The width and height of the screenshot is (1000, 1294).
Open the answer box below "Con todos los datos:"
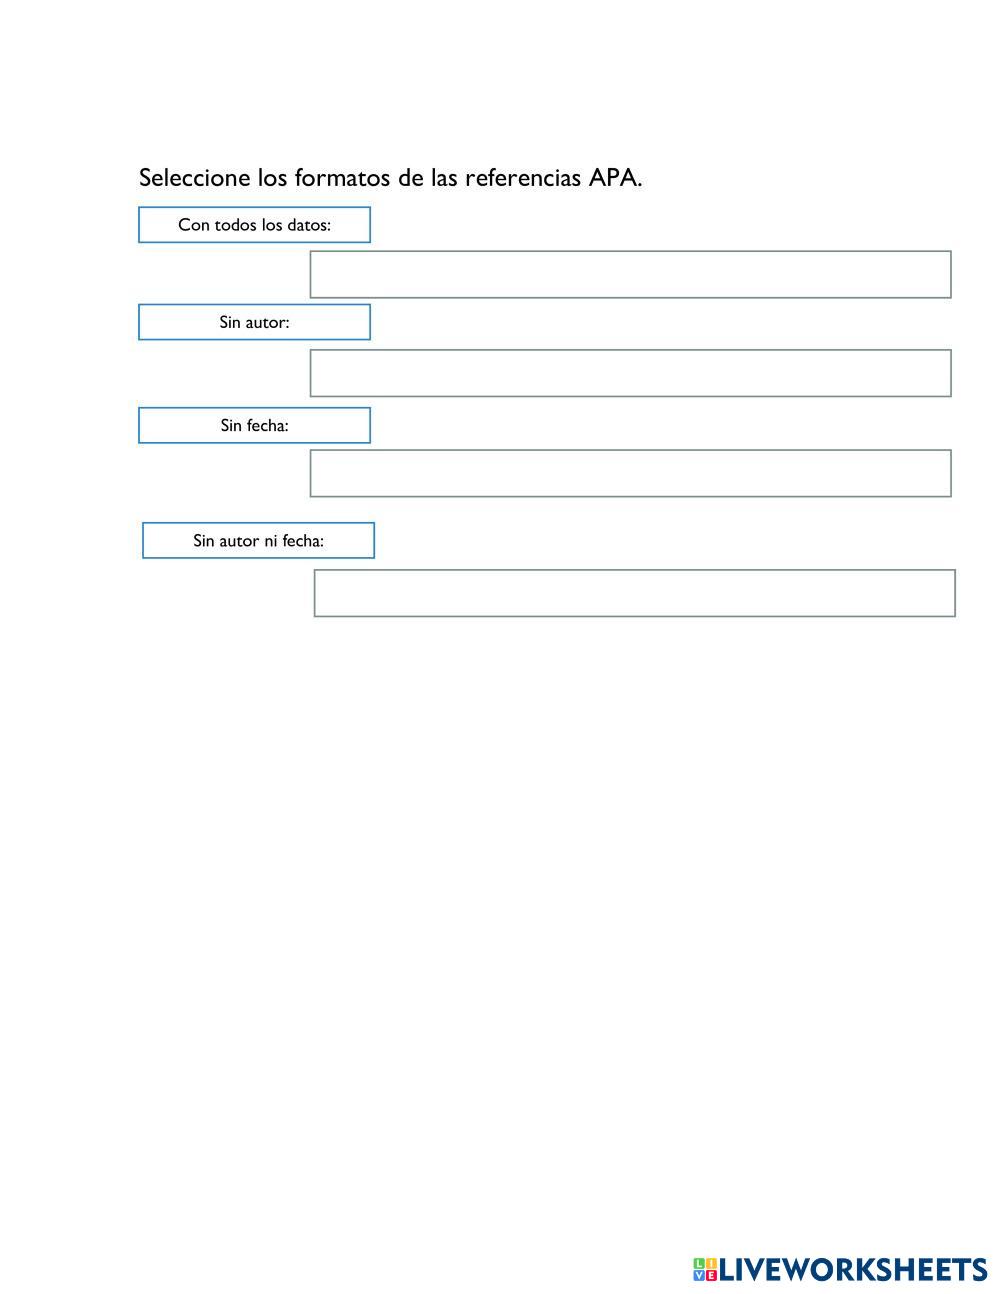click(630, 274)
